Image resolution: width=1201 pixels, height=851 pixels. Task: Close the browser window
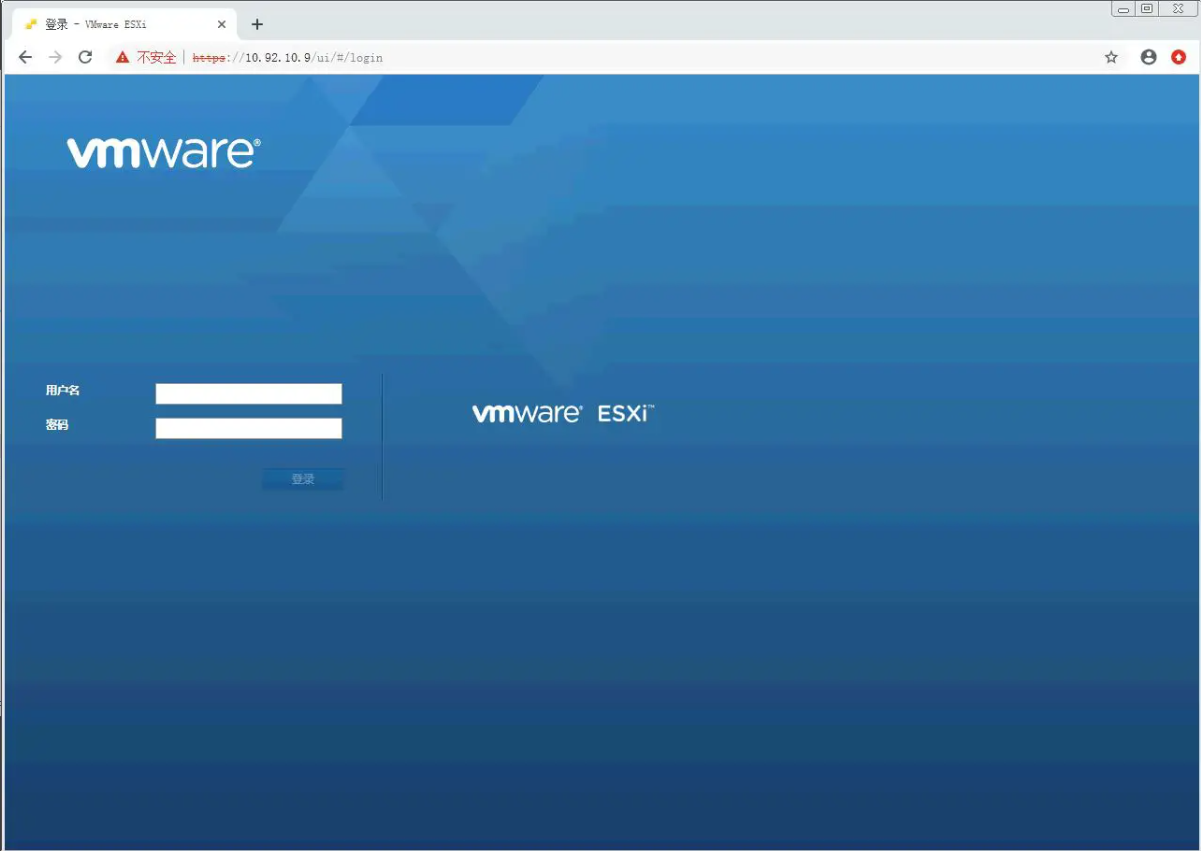(x=1178, y=8)
